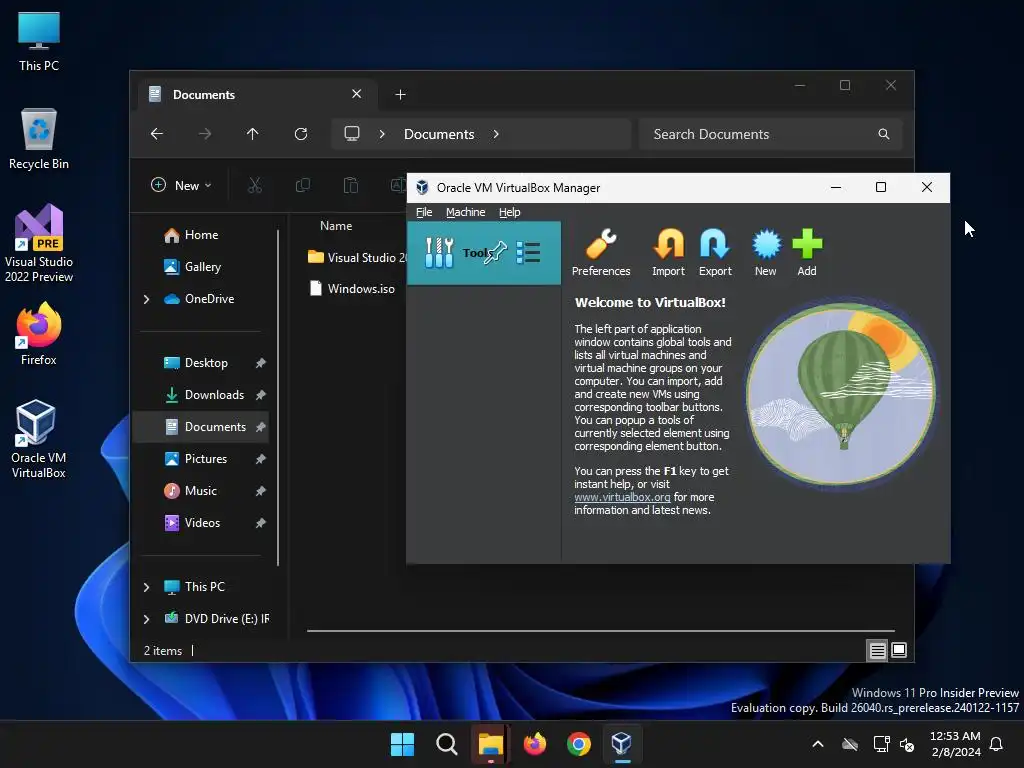The image size is (1024, 768).
Task: Select the Visual Studio folder
Action: point(357,257)
